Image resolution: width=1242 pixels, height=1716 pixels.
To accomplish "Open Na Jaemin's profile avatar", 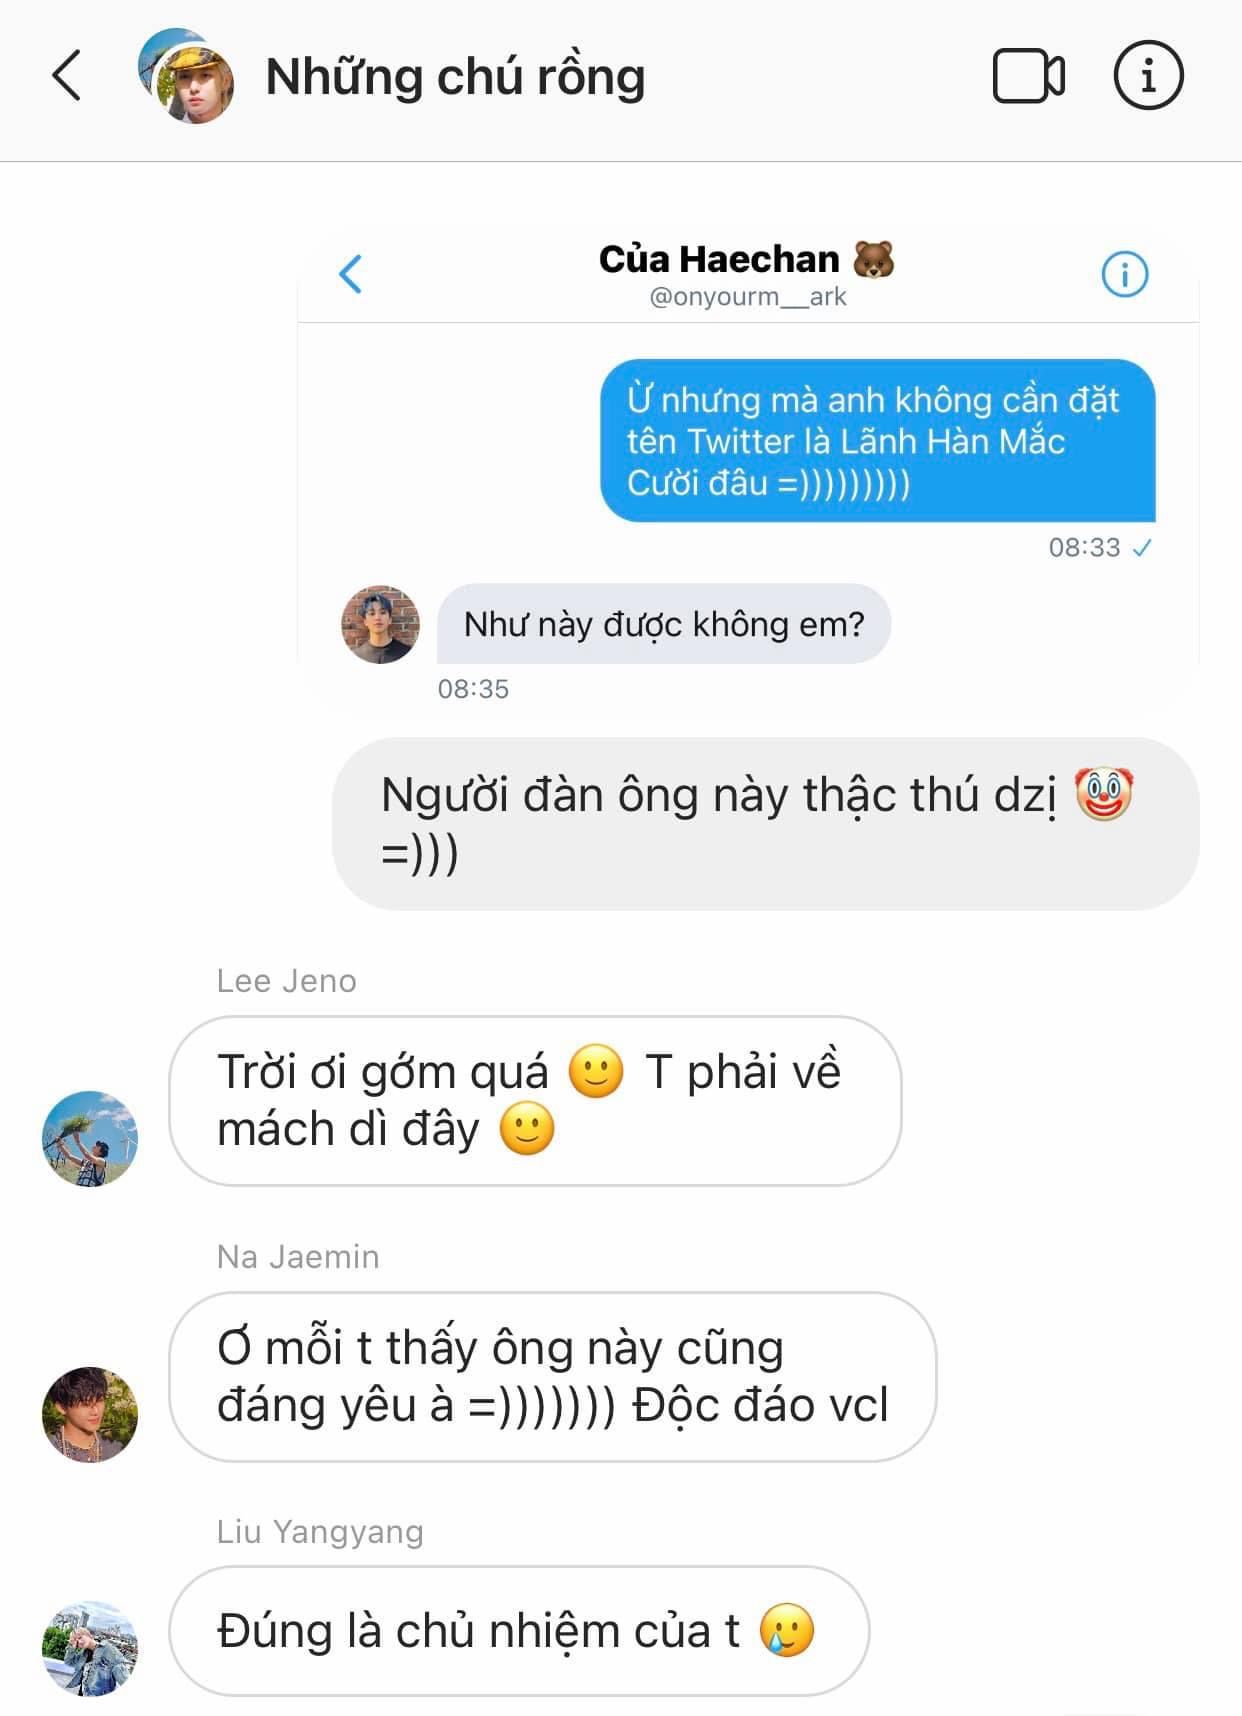I will (90, 1415).
